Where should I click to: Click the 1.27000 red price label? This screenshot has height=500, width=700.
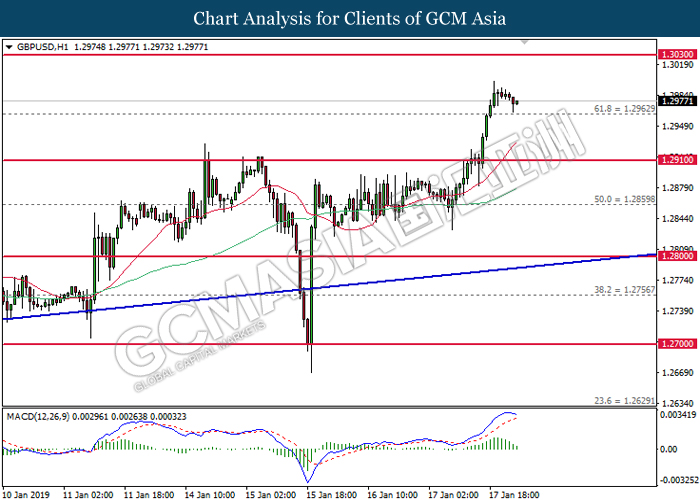click(x=677, y=344)
